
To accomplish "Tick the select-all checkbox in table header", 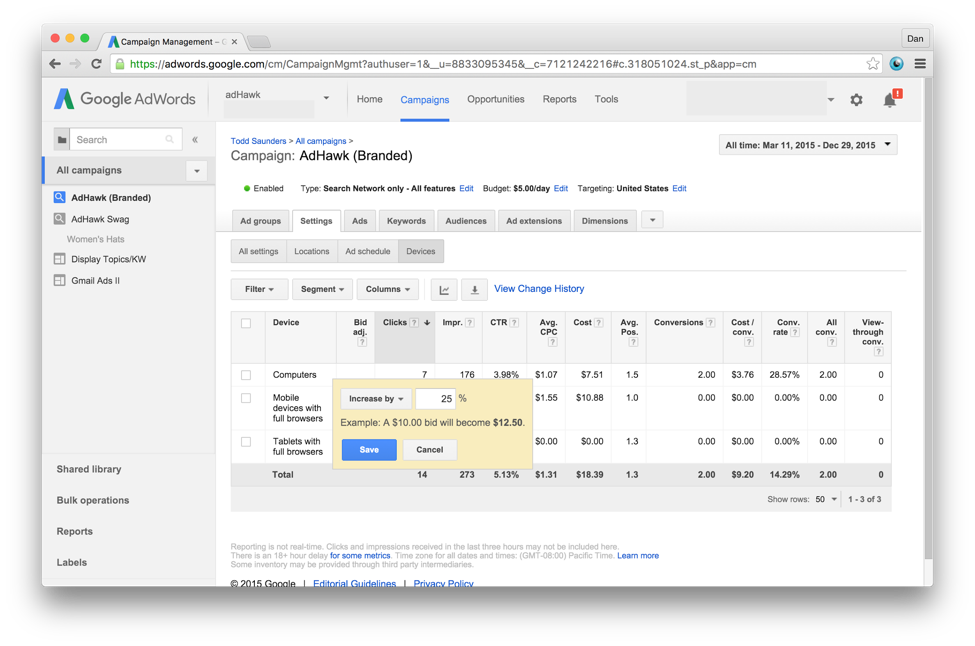I will [x=246, y=323].
